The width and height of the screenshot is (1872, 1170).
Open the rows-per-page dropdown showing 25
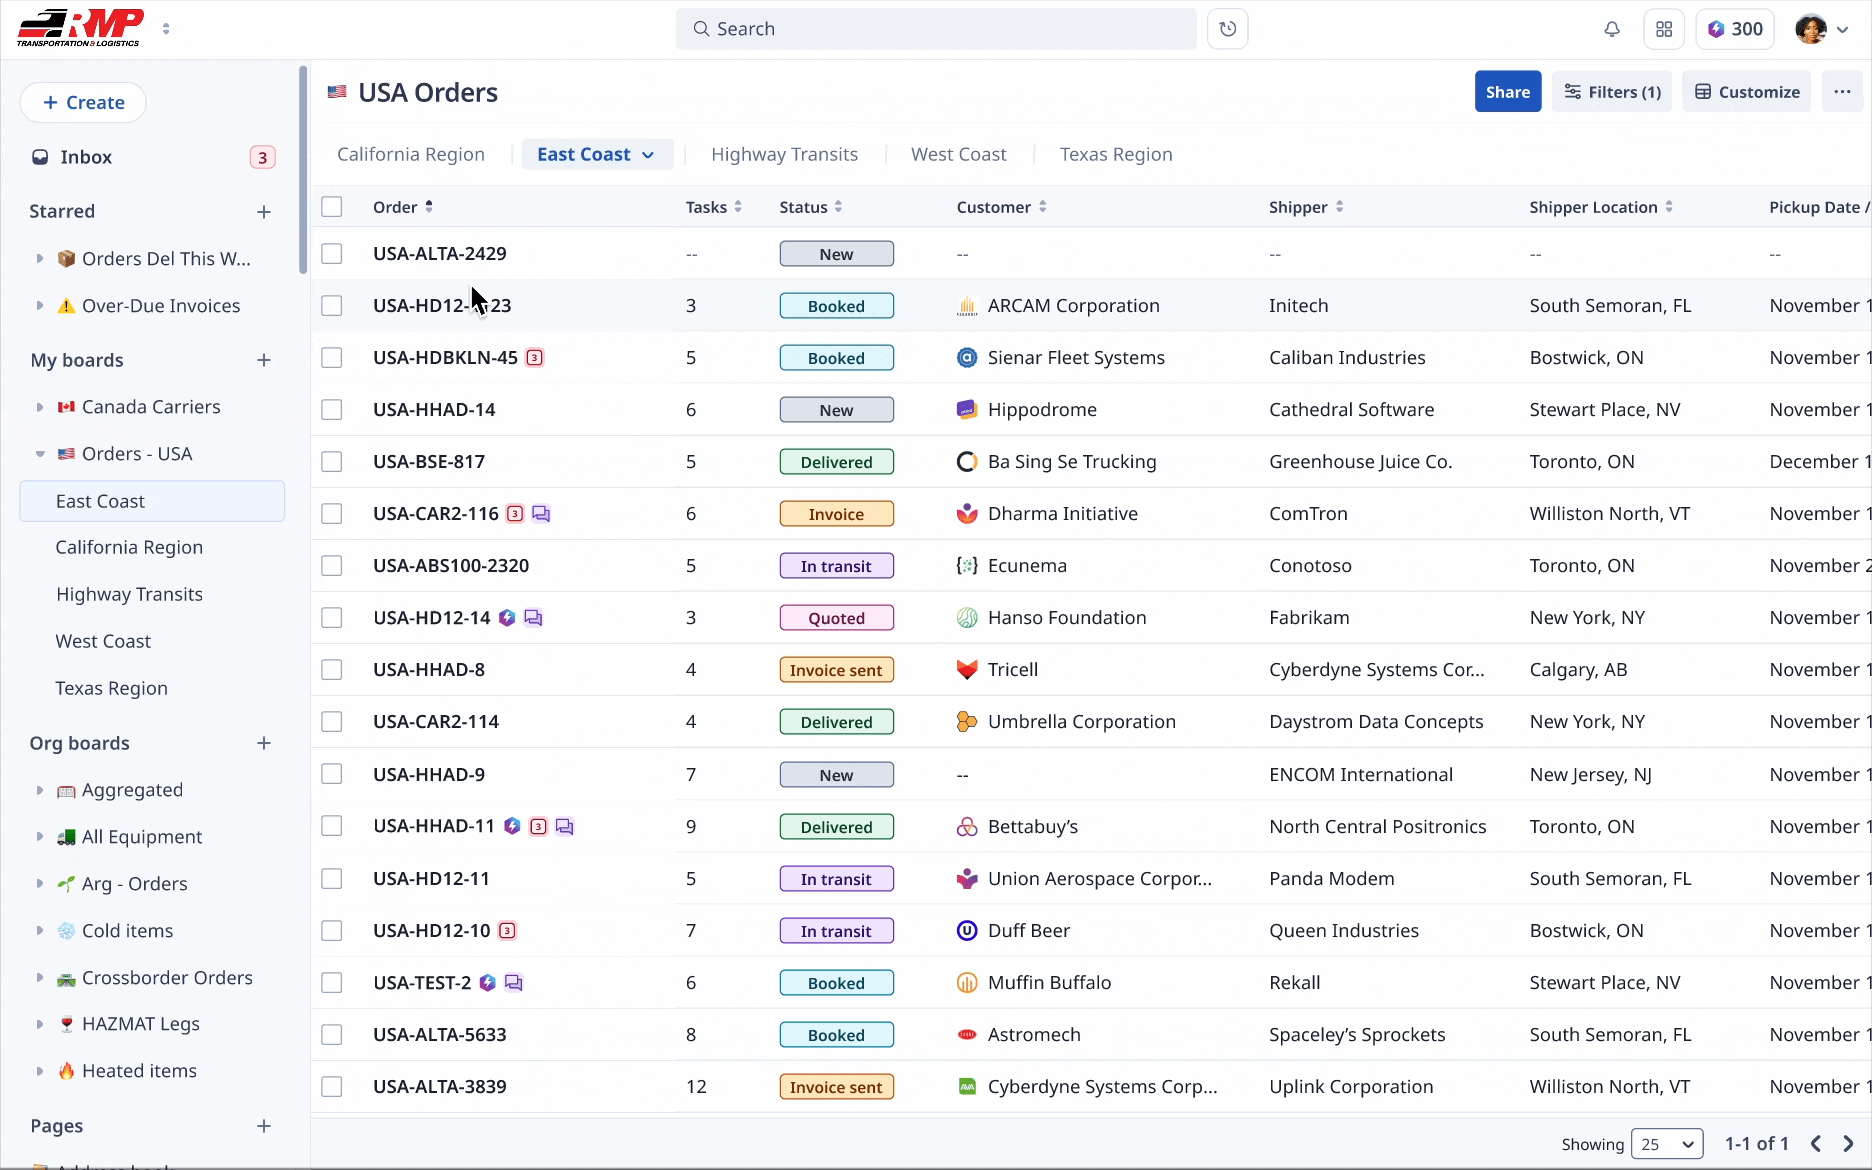1666,1144
